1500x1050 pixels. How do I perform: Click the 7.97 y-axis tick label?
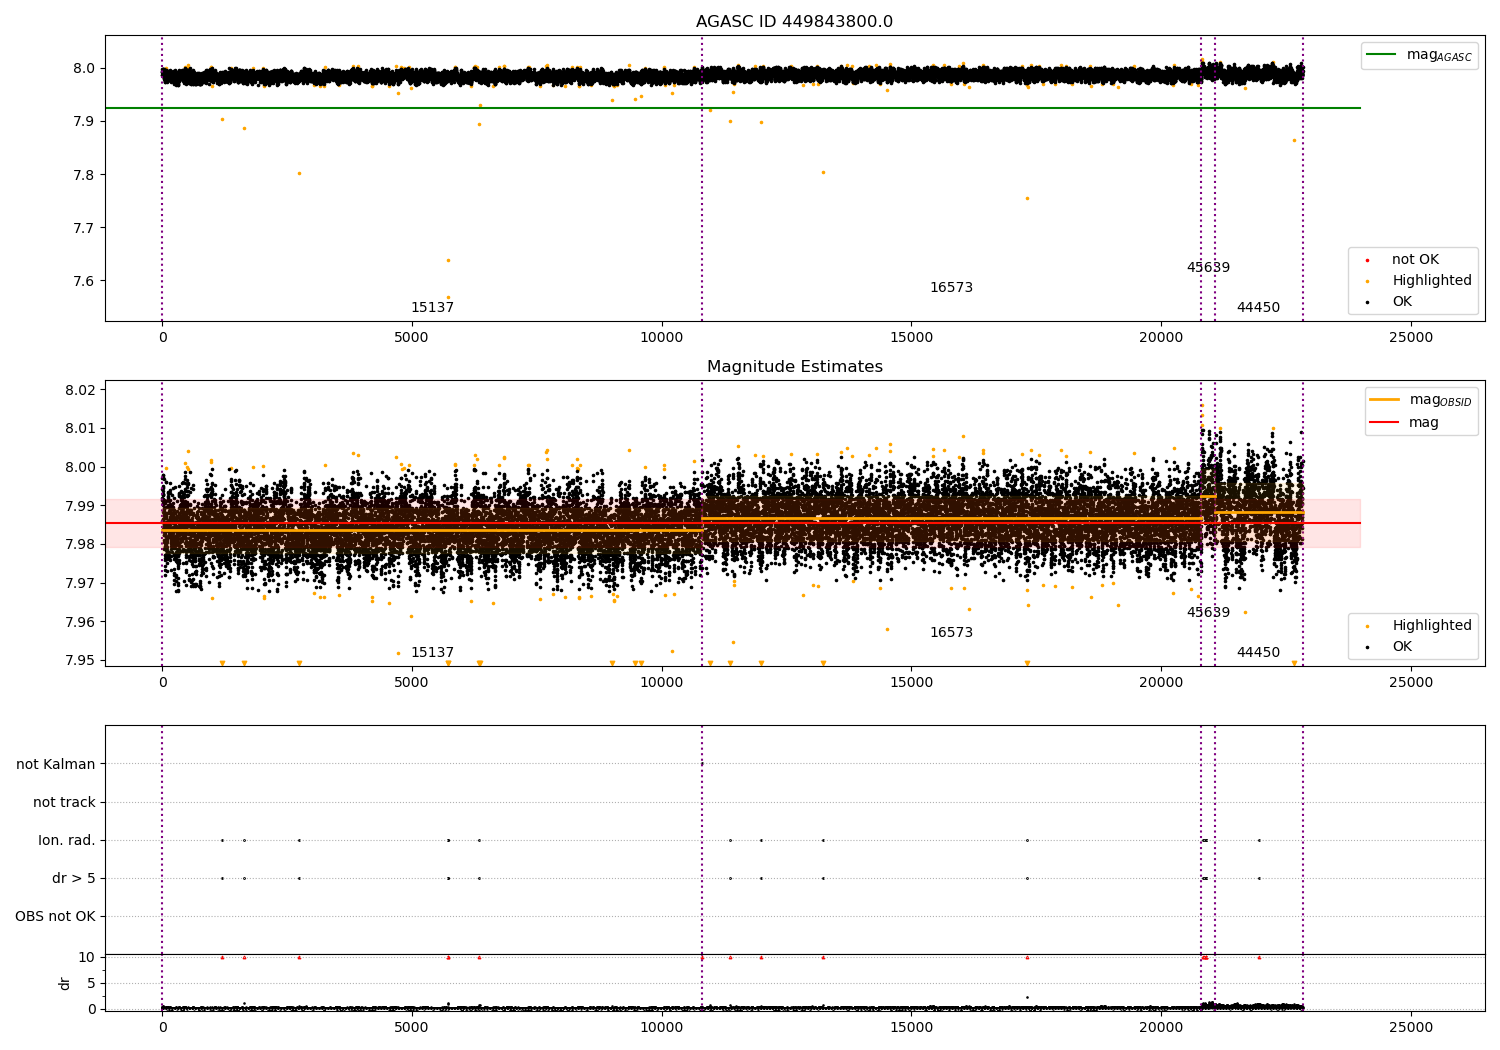click(x=79, y=583)
